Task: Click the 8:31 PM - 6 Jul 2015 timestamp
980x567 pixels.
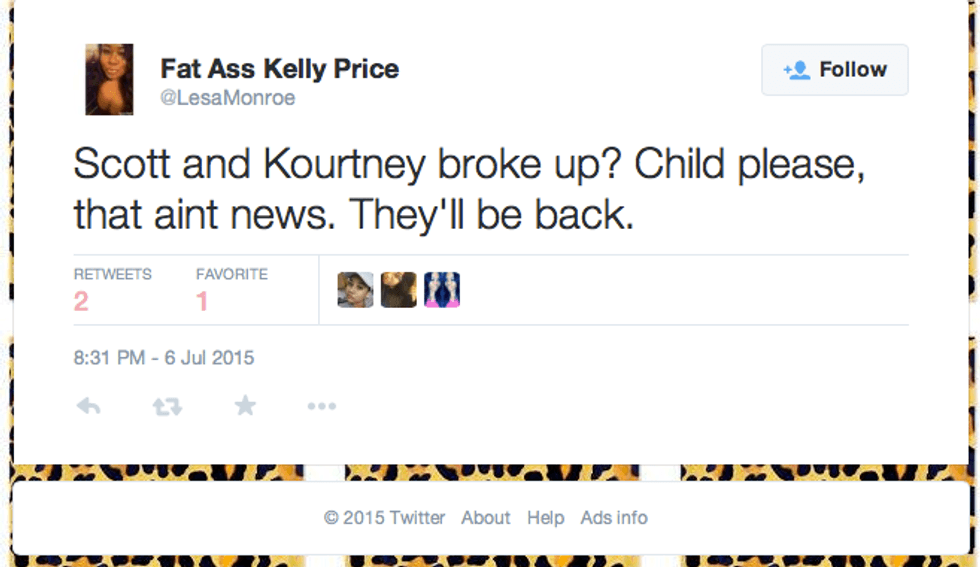Action: click(x=164, y=357)
